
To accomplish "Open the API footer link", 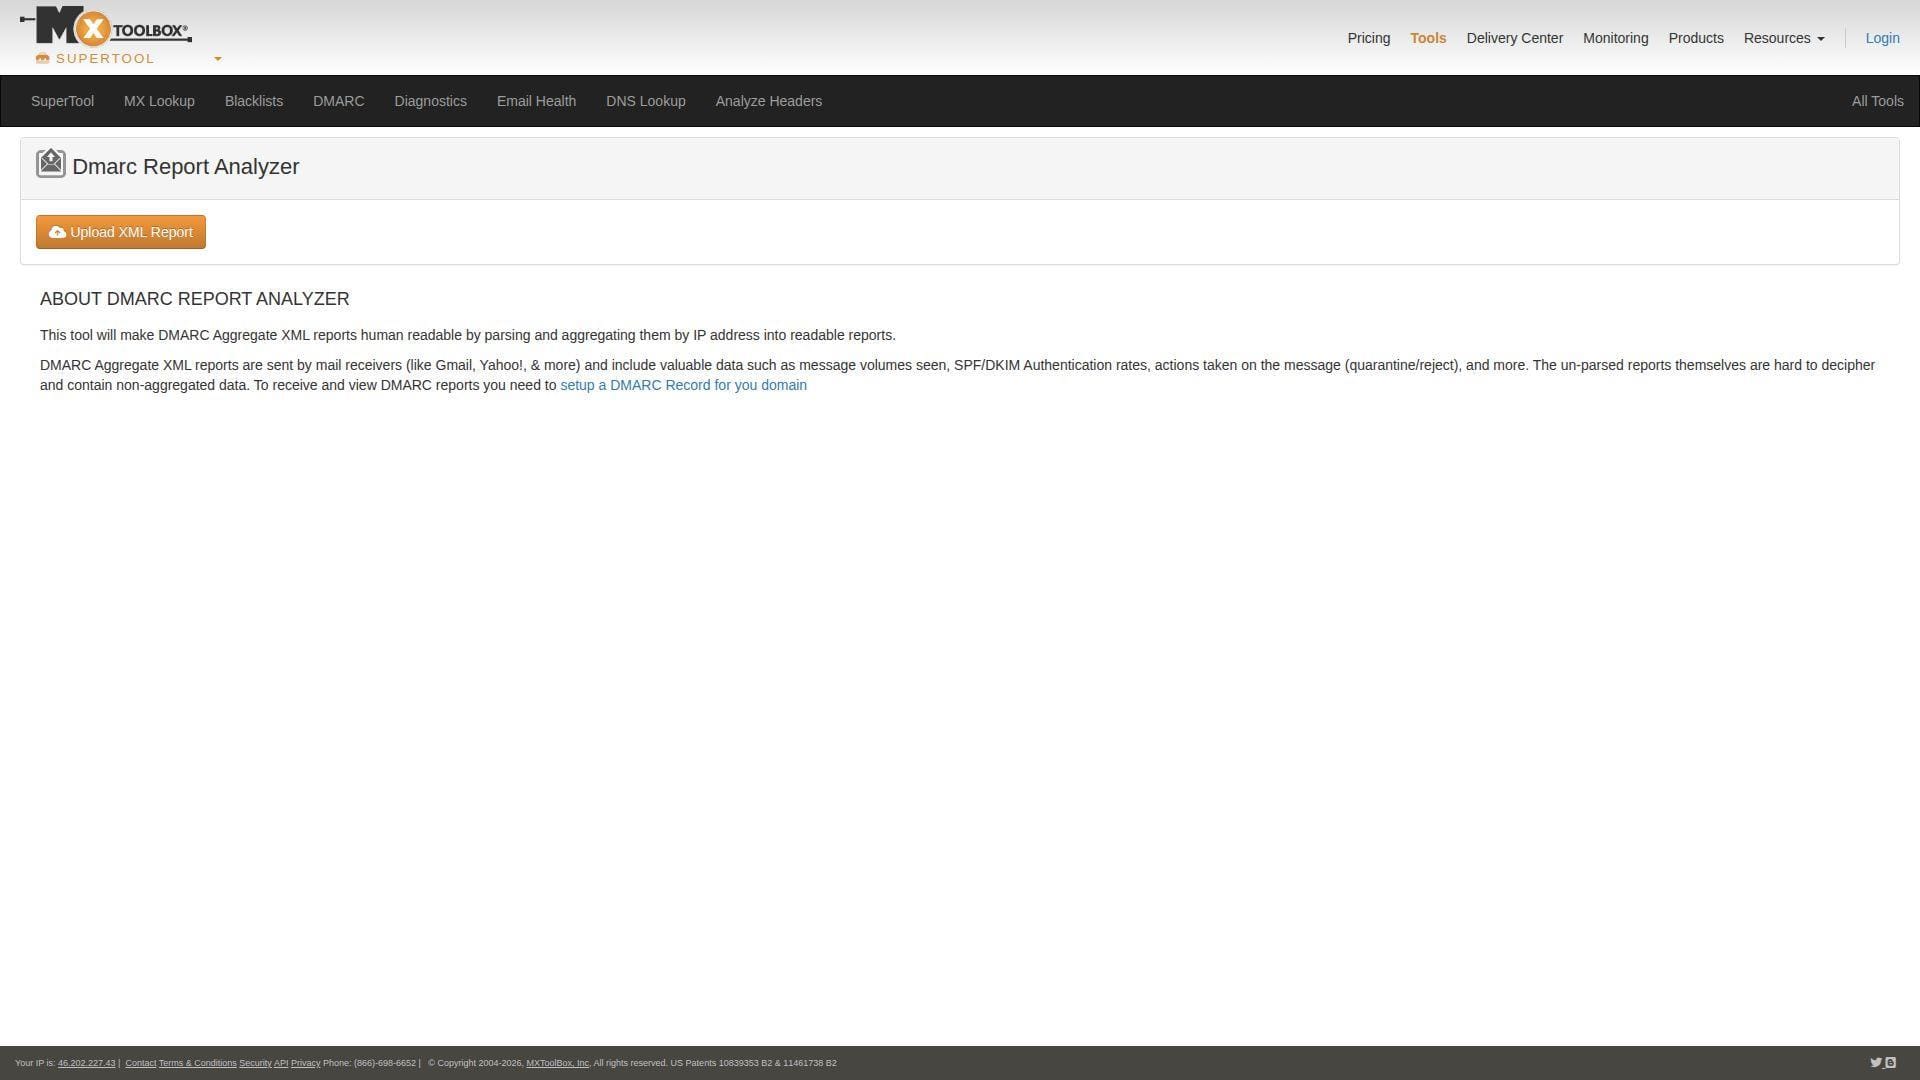I will pos(281,1063).
